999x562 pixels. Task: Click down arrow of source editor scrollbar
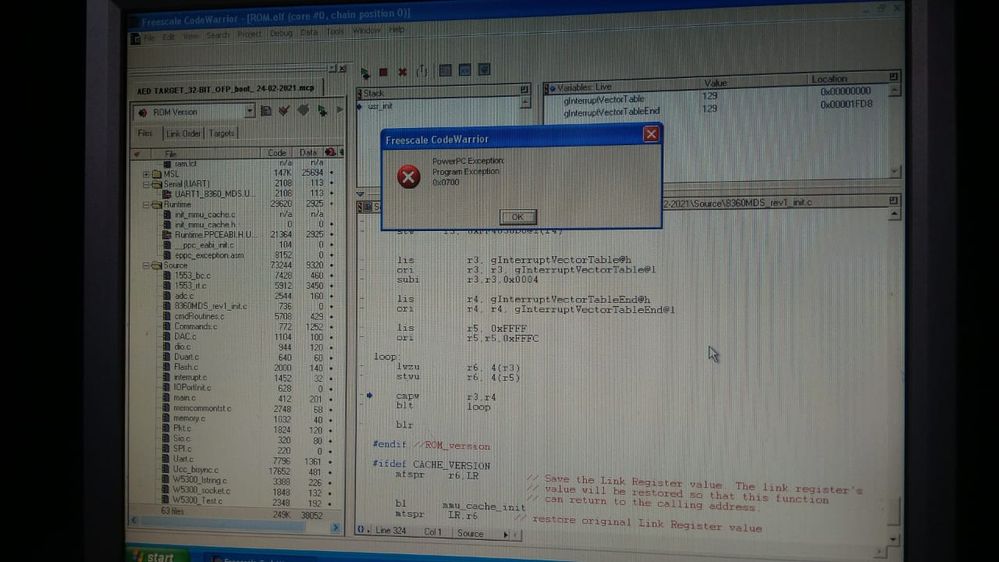coord(893,539)
